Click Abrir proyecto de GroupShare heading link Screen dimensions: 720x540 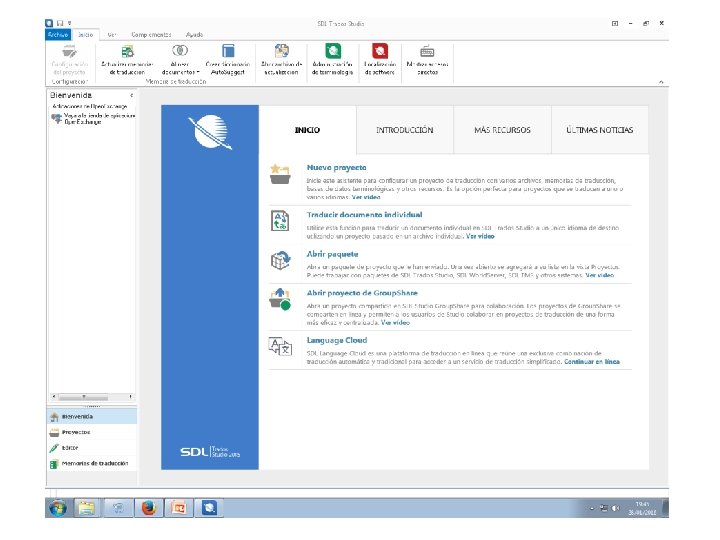pyautogui.click(x=362, y=293)
